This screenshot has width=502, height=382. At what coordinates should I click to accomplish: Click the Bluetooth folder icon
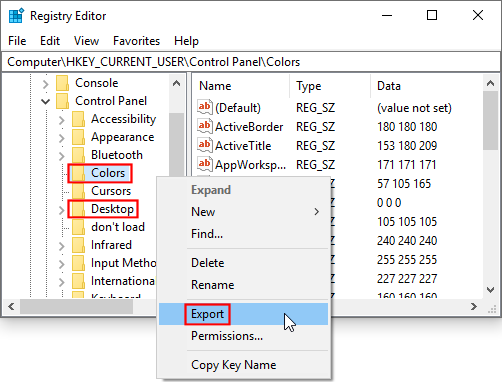click(x=78, y=155)
